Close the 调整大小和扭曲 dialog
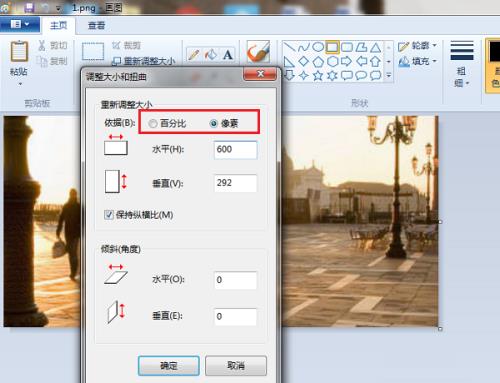The height and width of the screenshot is (383, 500). (260, 74)
